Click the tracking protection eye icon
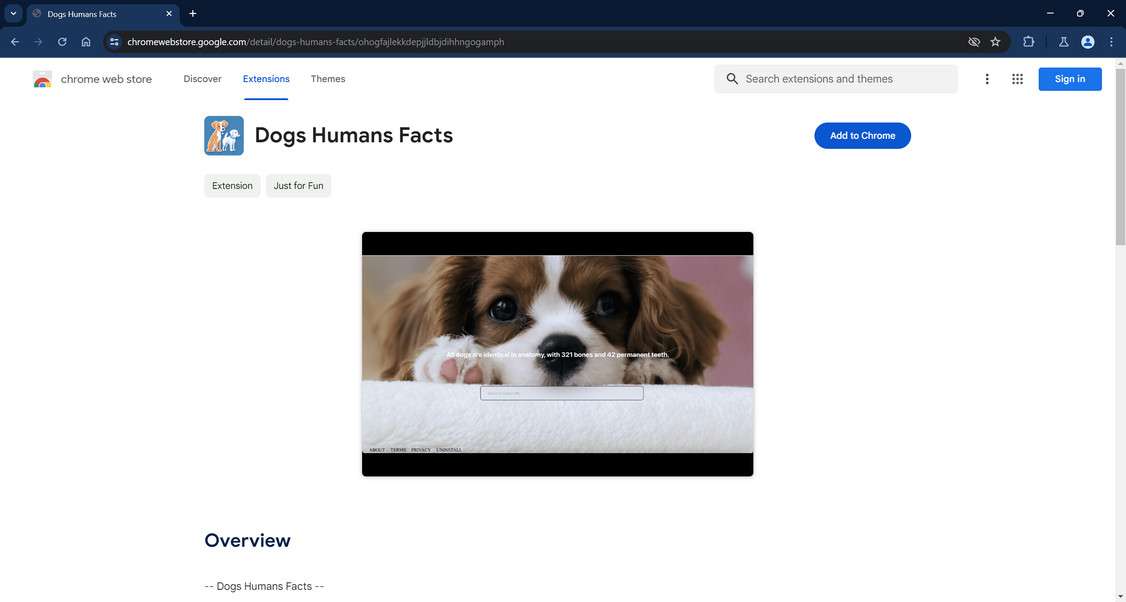The width and height of the screenshot is (1126, 602). coord(972,41)
